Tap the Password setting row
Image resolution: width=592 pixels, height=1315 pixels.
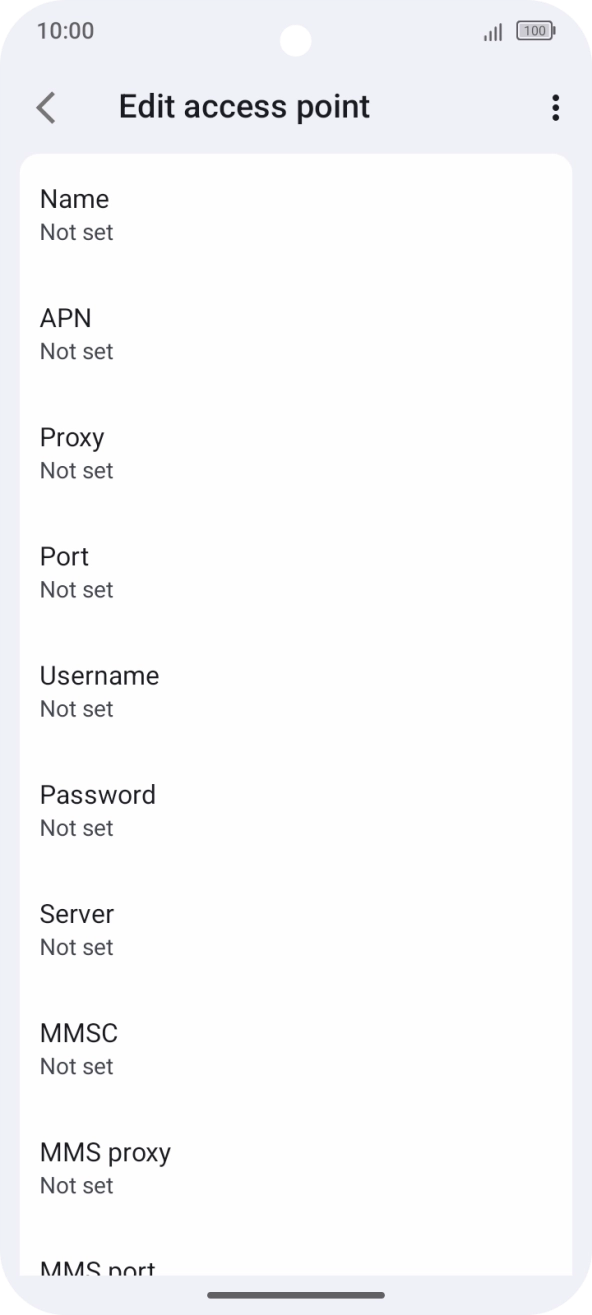pos(296,810)
